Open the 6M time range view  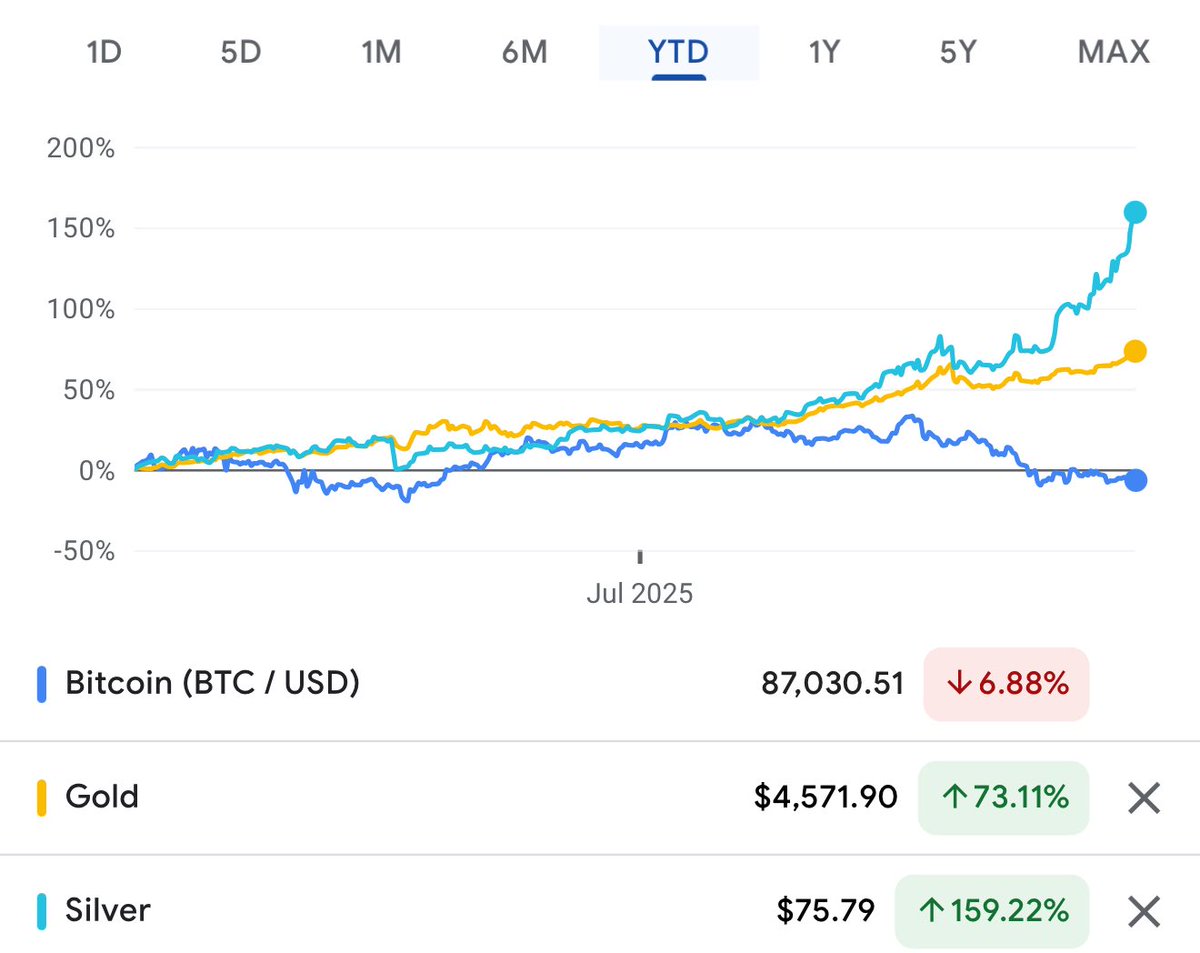click(524, 51)
